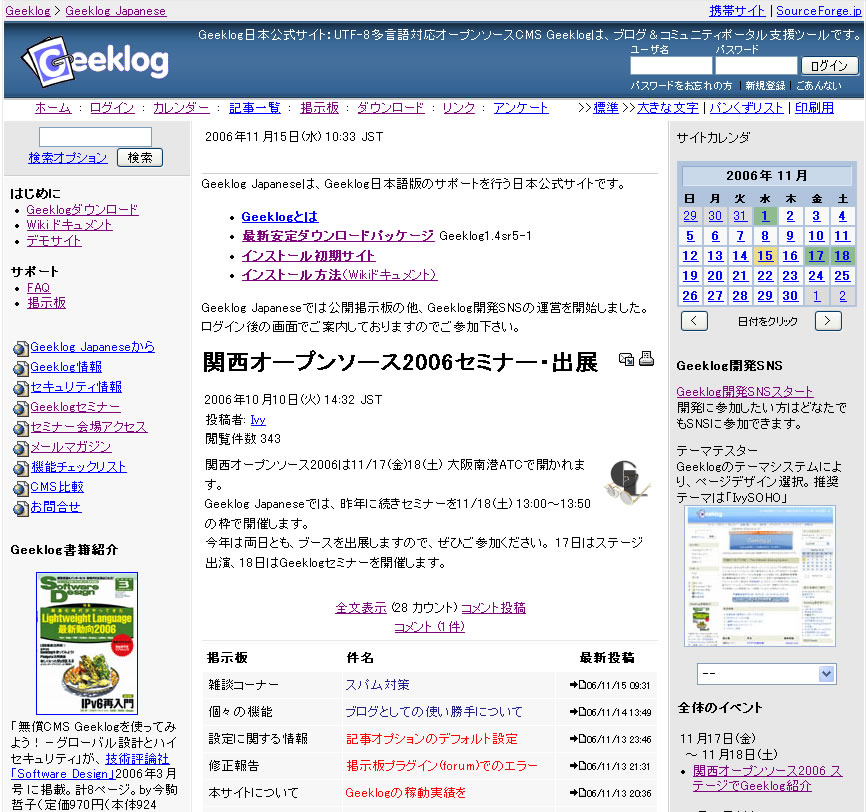This screenshot has height=812, width=868.
Task: Click the globe icon next to Geeklog Japaneseから
Action: [x=21, y=348]
